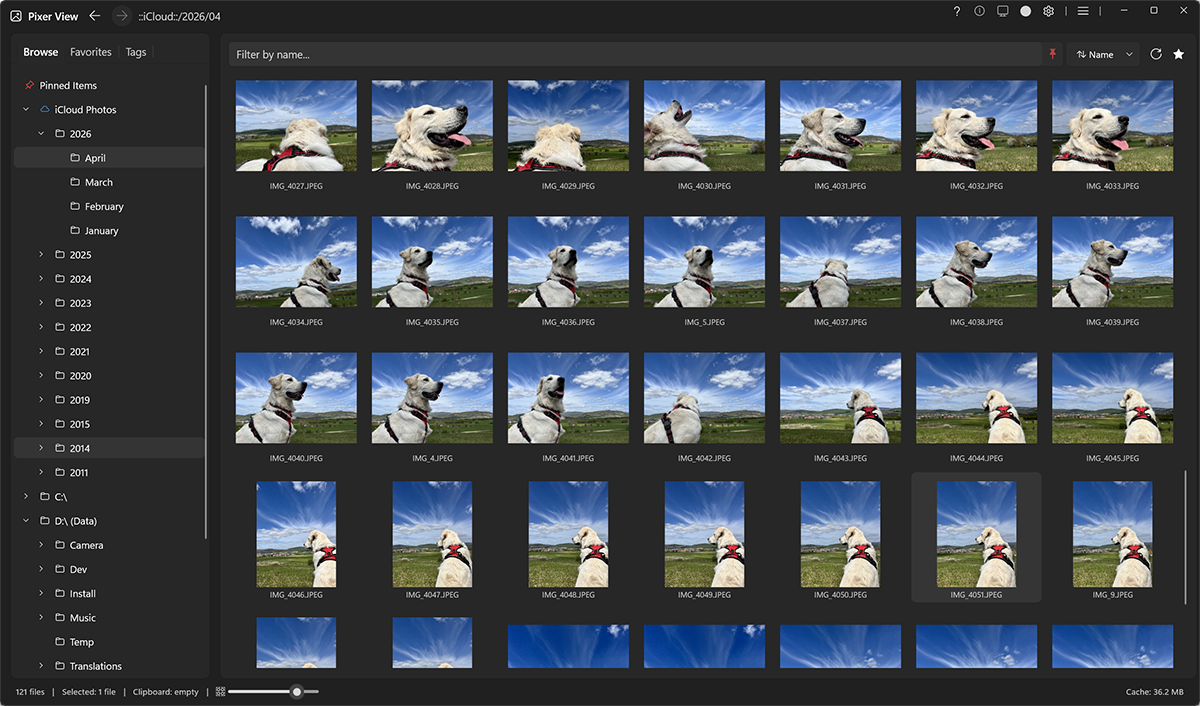Select the March folder
The image size is (1200, 706).
tap(95, 181)
